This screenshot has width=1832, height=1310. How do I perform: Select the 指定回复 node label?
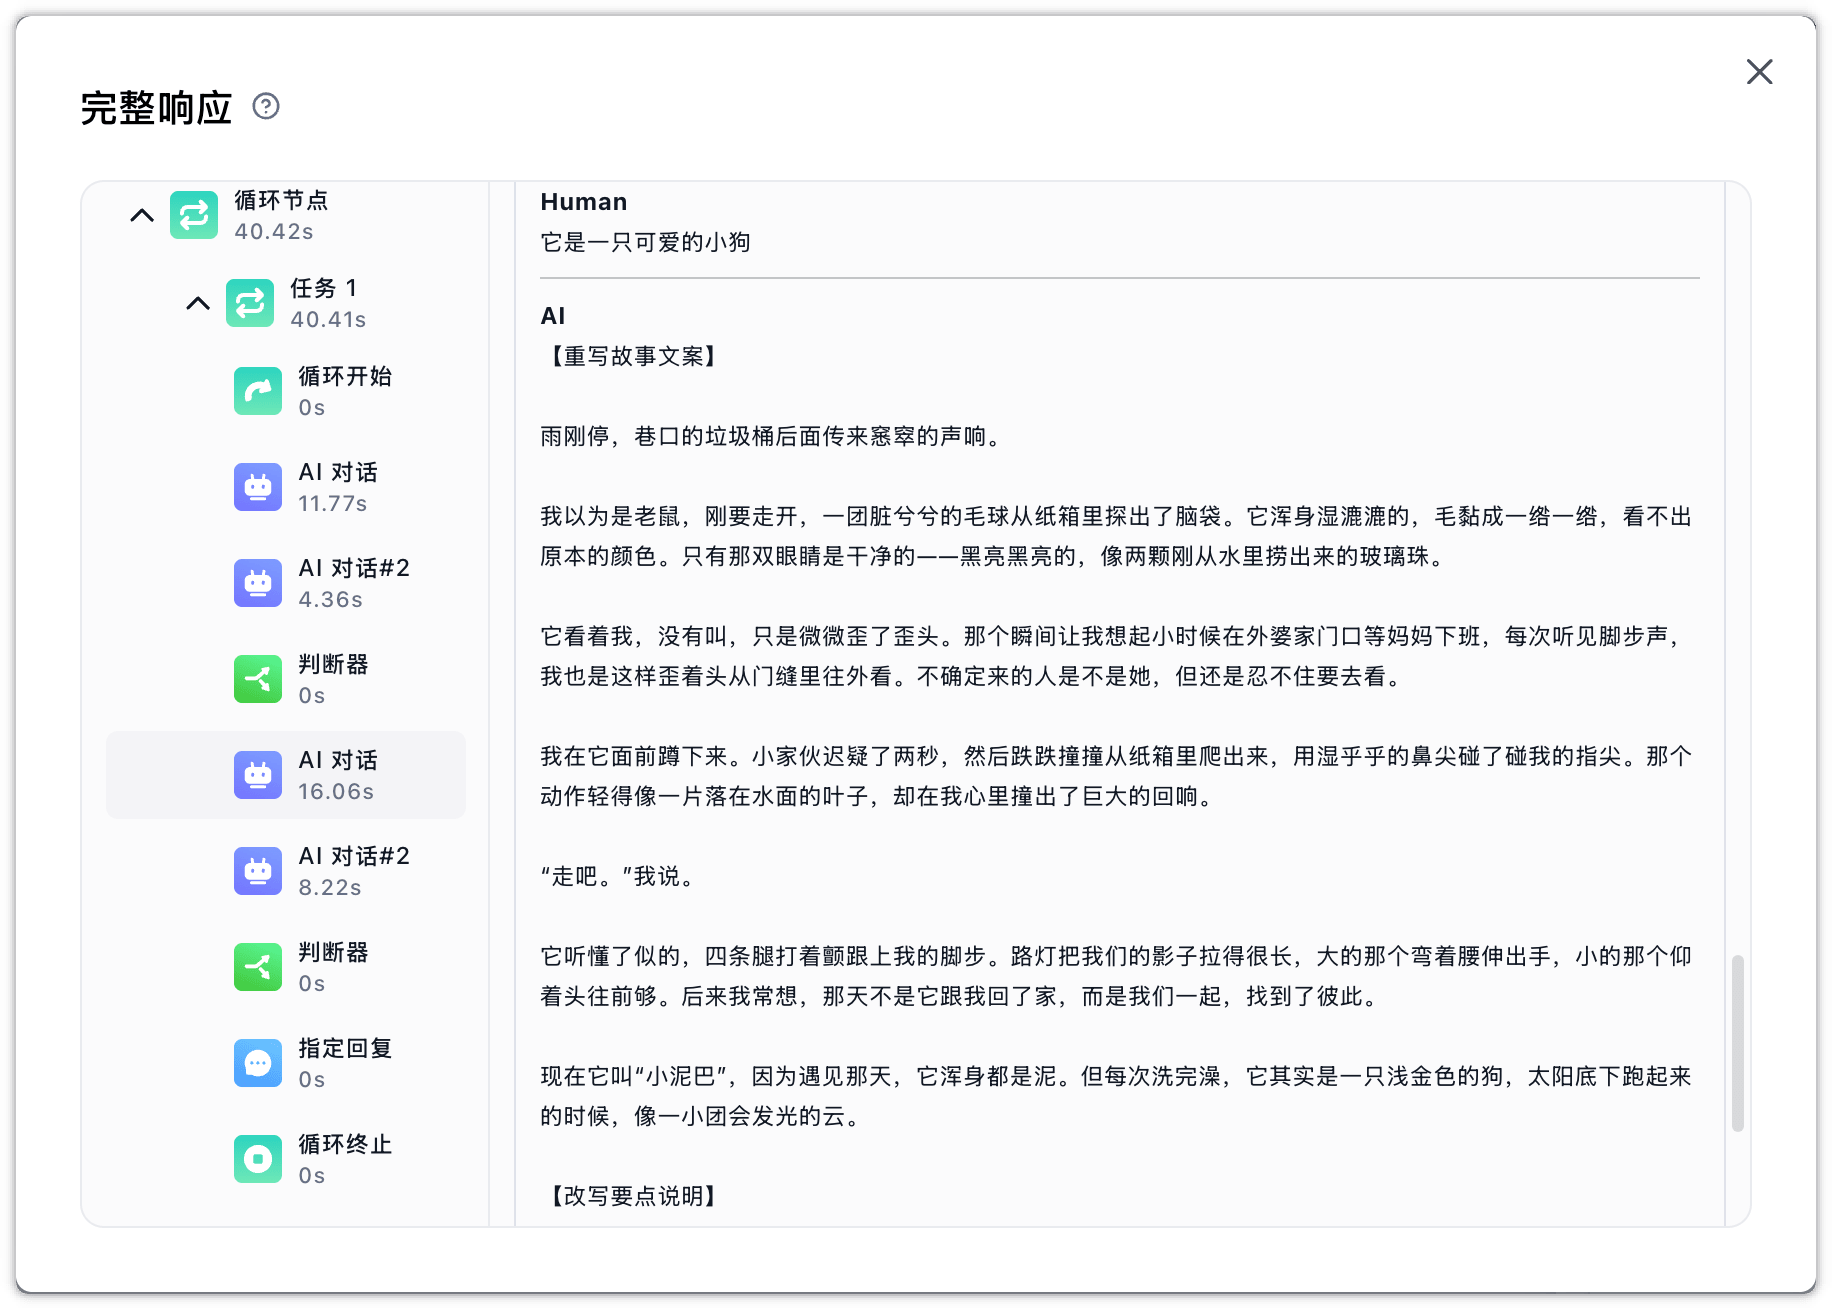pos(345,1048)
